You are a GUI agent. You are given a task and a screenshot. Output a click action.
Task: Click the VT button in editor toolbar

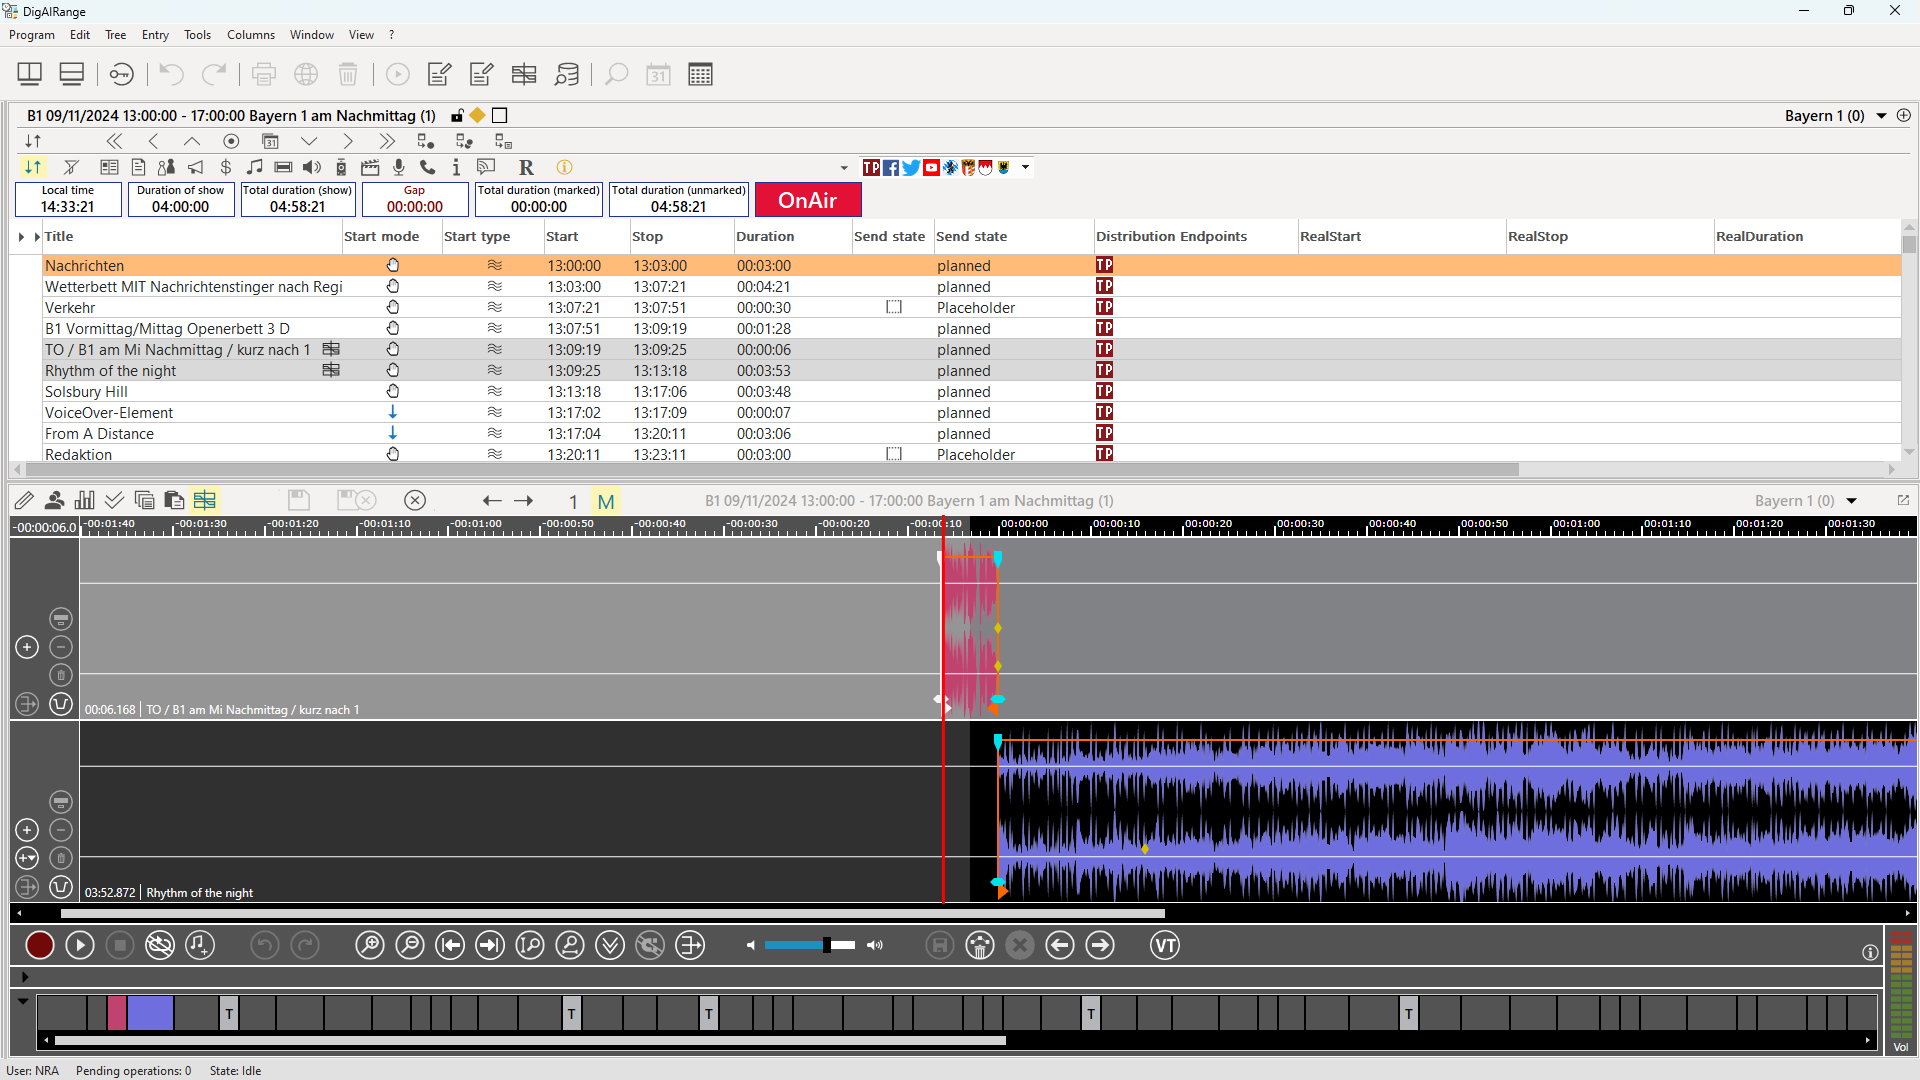[1165, 945]
